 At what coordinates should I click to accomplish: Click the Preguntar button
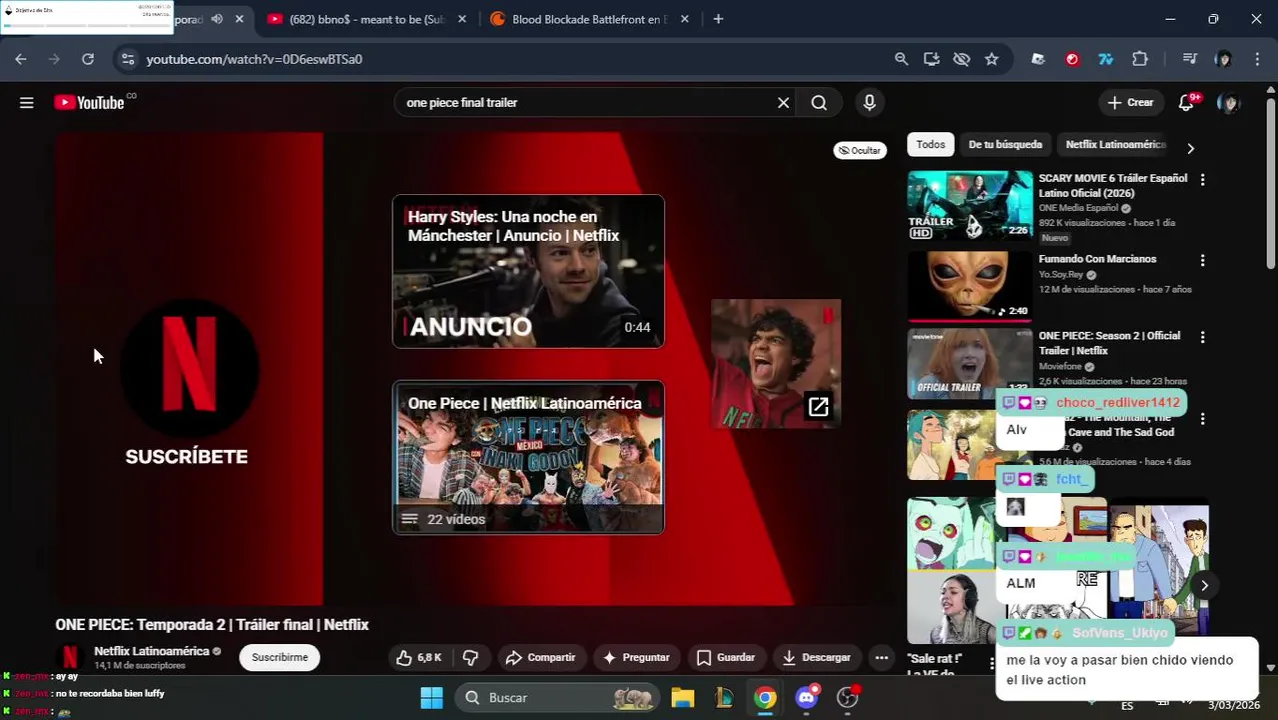tap(635, 657)
